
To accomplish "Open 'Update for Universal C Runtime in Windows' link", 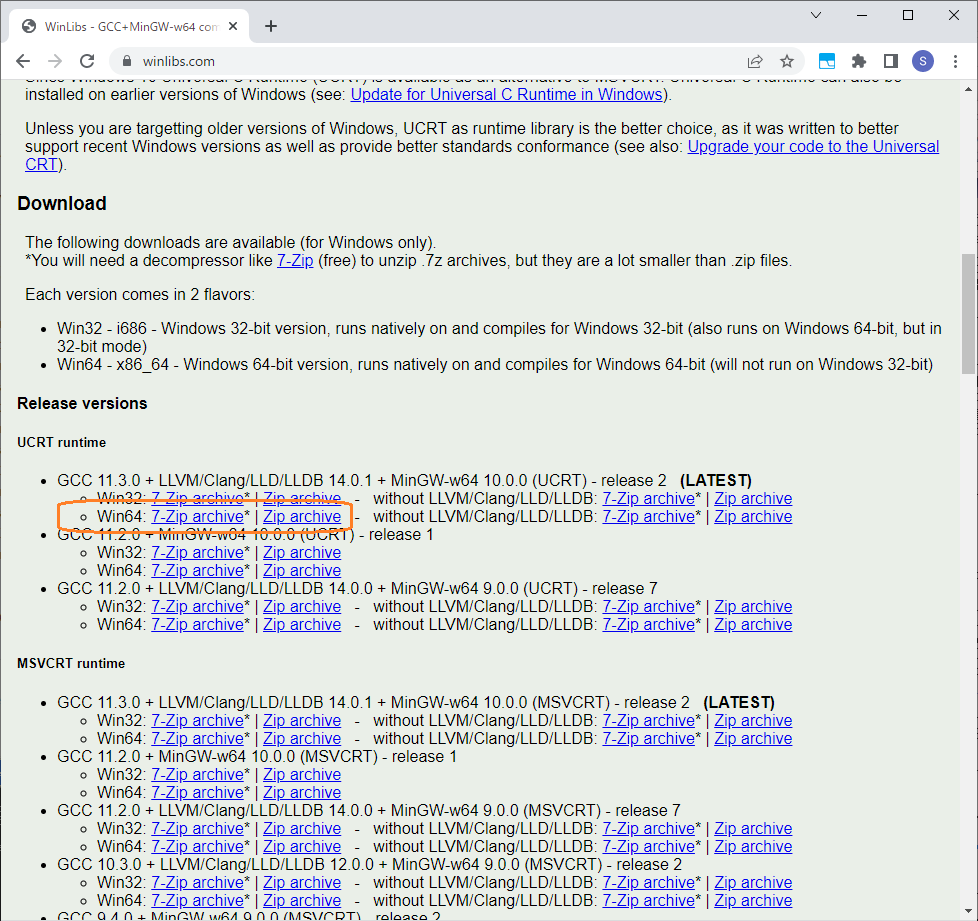I will (x=506, y=95).
